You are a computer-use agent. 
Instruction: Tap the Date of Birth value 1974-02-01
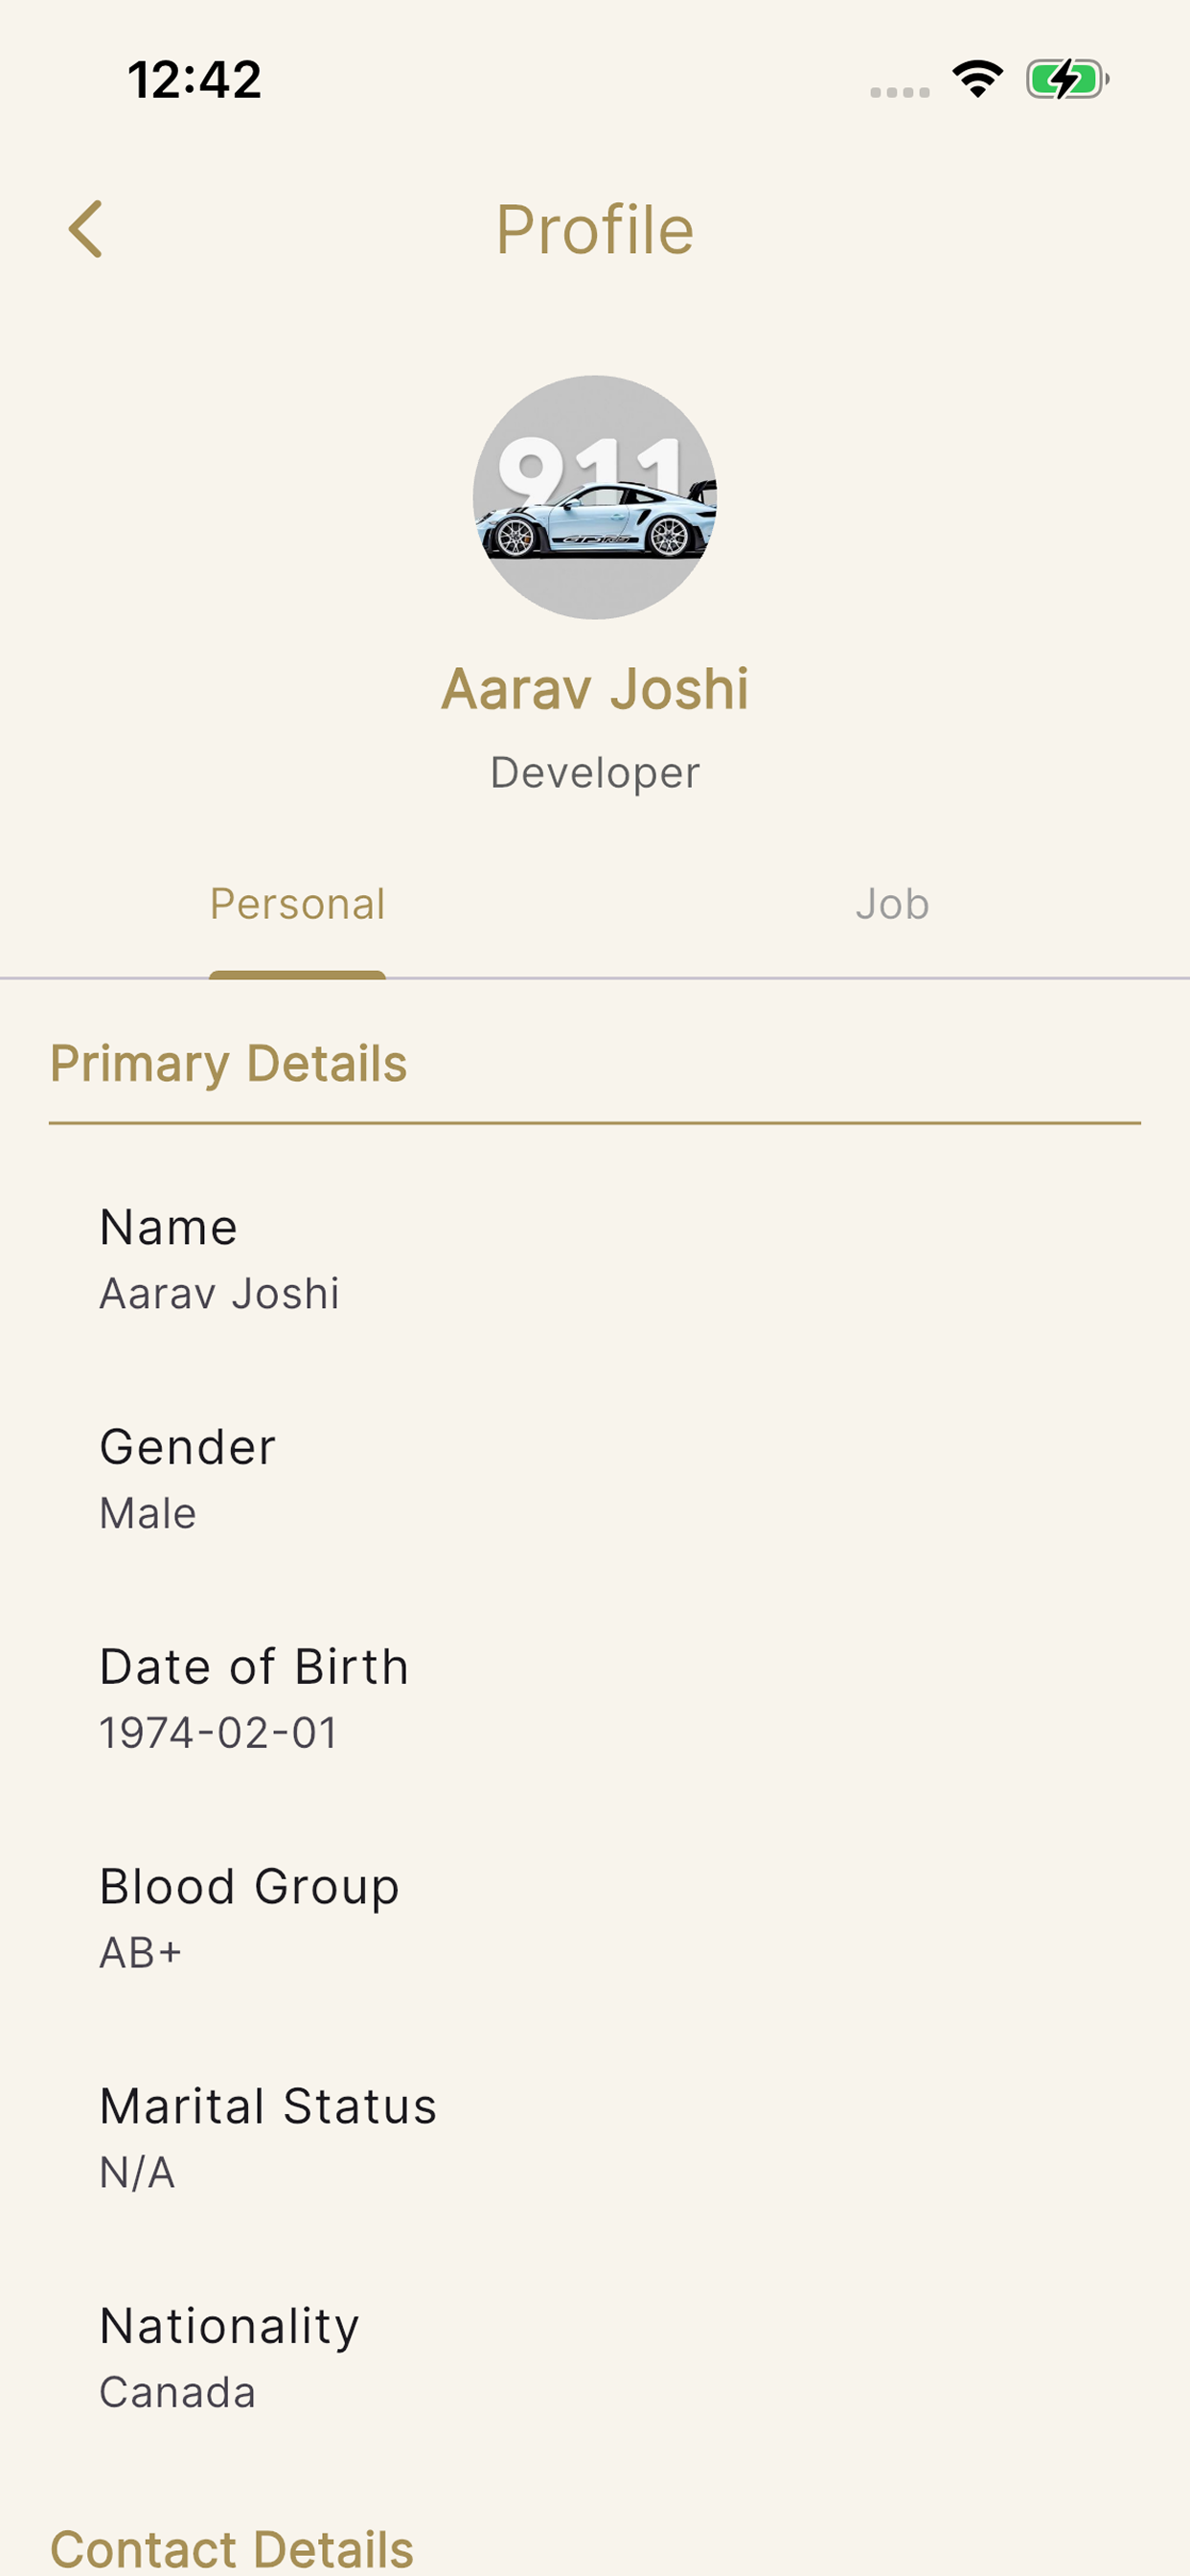[219, 1733]
